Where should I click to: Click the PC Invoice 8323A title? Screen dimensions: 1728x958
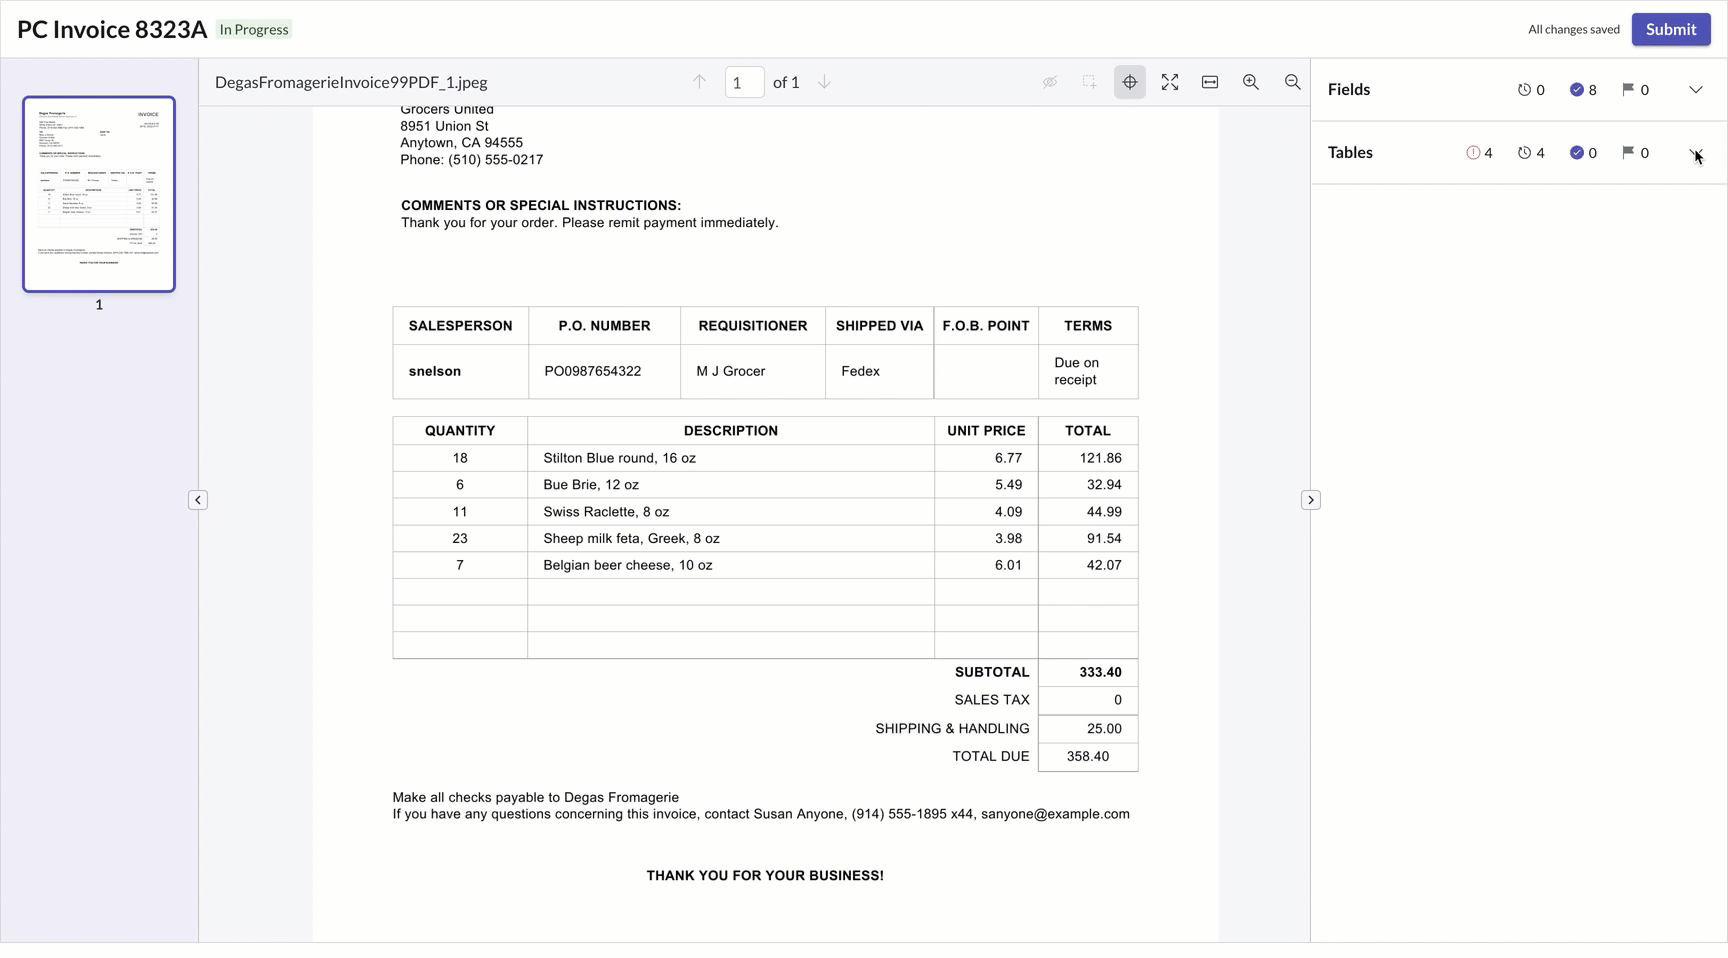(x=112, y=29)
